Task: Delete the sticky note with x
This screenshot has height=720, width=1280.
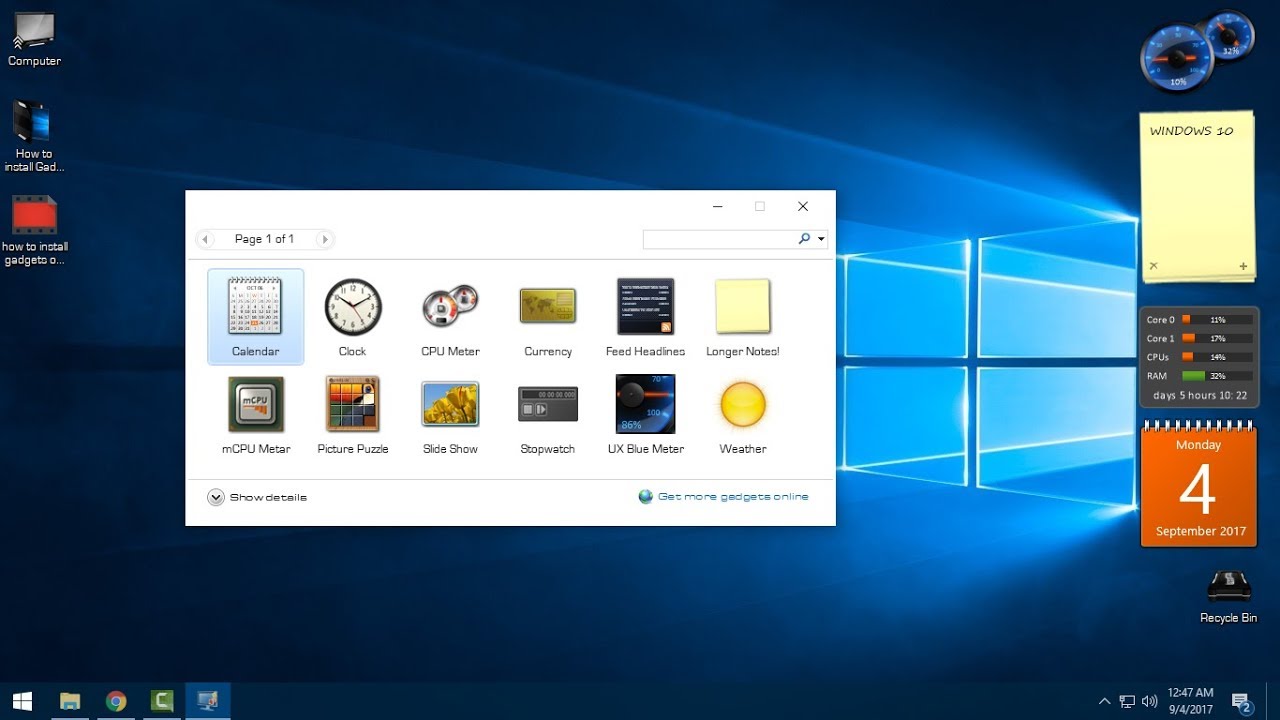Action: click(1153, 266)
